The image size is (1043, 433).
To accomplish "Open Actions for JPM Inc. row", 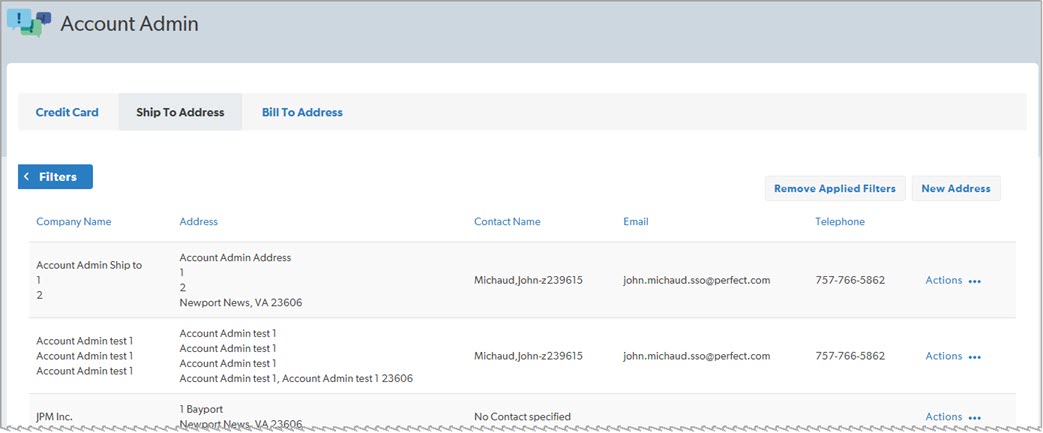I will coord(943,416).
